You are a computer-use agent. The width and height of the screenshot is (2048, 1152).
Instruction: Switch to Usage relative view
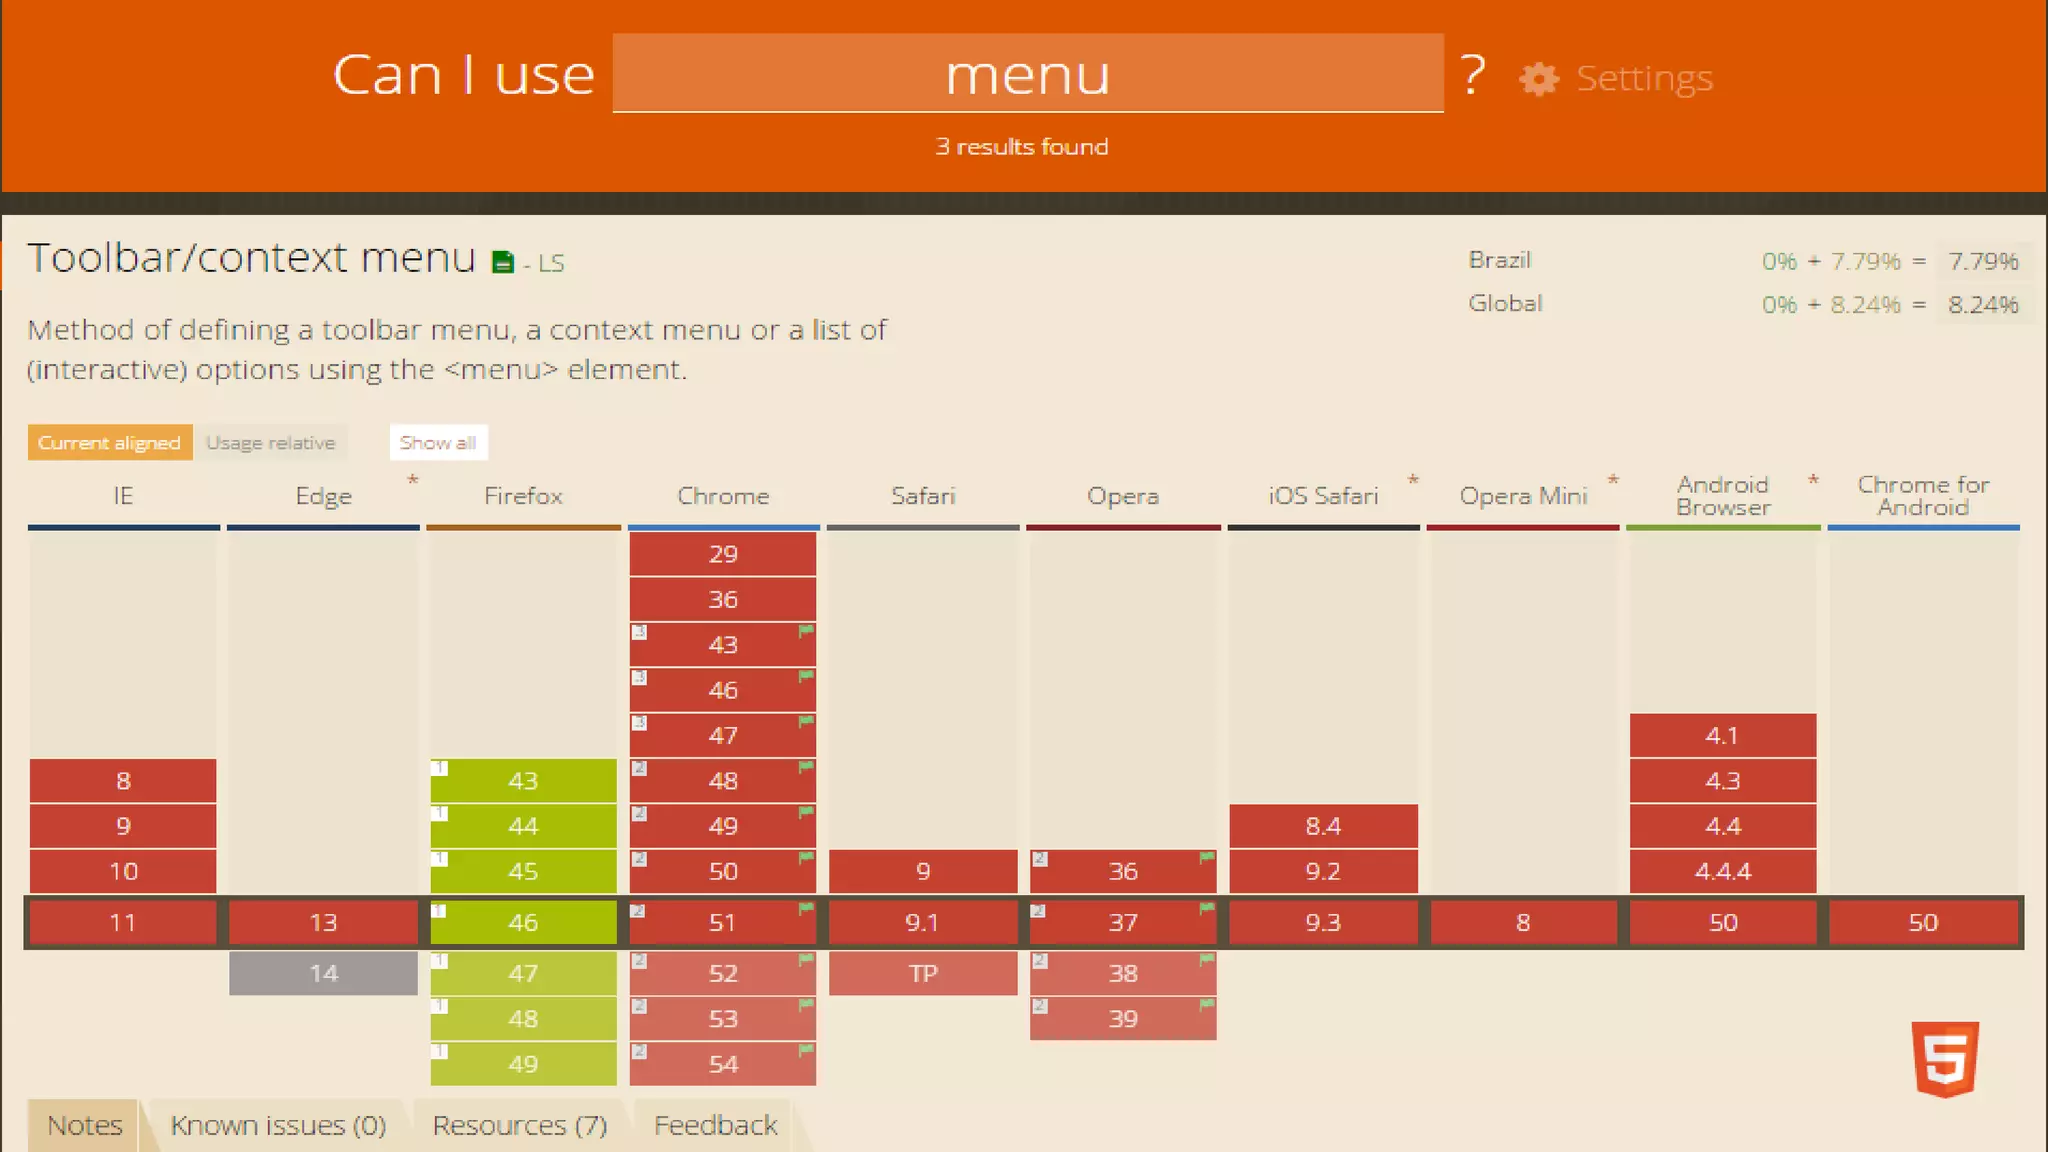(270, 443)
